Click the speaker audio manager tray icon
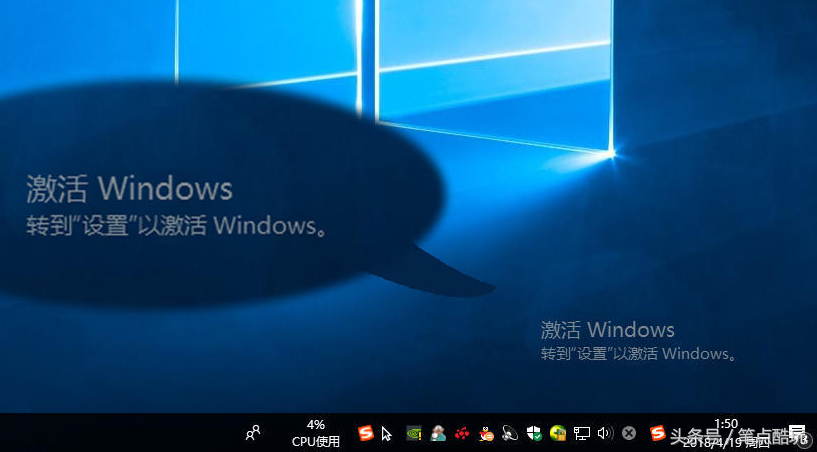 pyautogui.click(x=510, y=433)
